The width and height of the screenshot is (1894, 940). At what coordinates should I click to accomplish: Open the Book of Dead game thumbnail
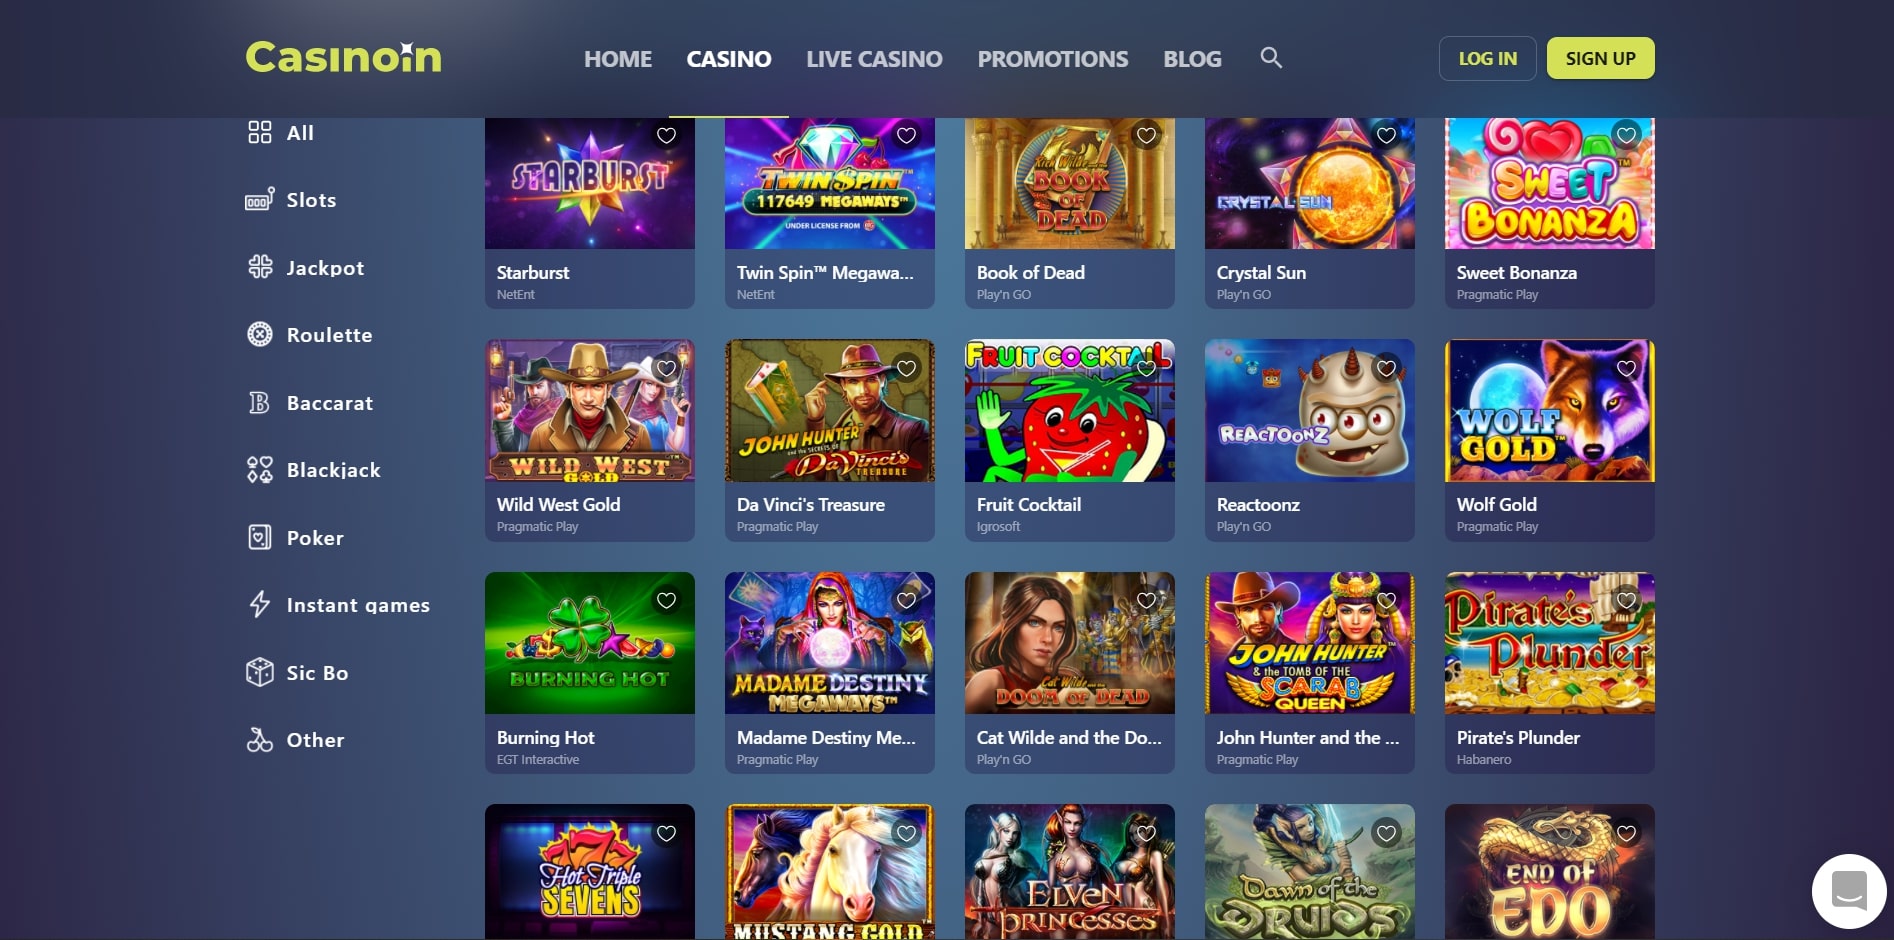pos(1070,184)
